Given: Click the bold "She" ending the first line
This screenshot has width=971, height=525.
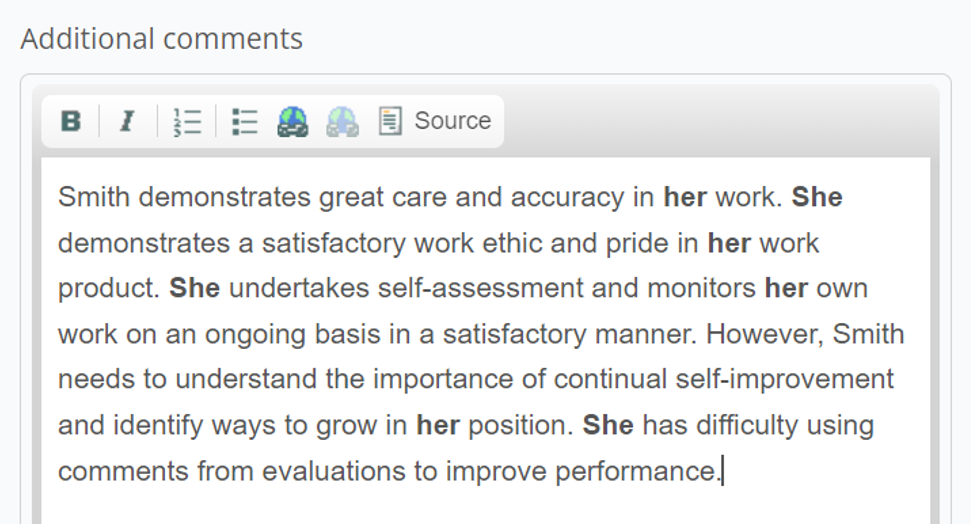Looking at the screenshot, I should click(x=817, y=197).
